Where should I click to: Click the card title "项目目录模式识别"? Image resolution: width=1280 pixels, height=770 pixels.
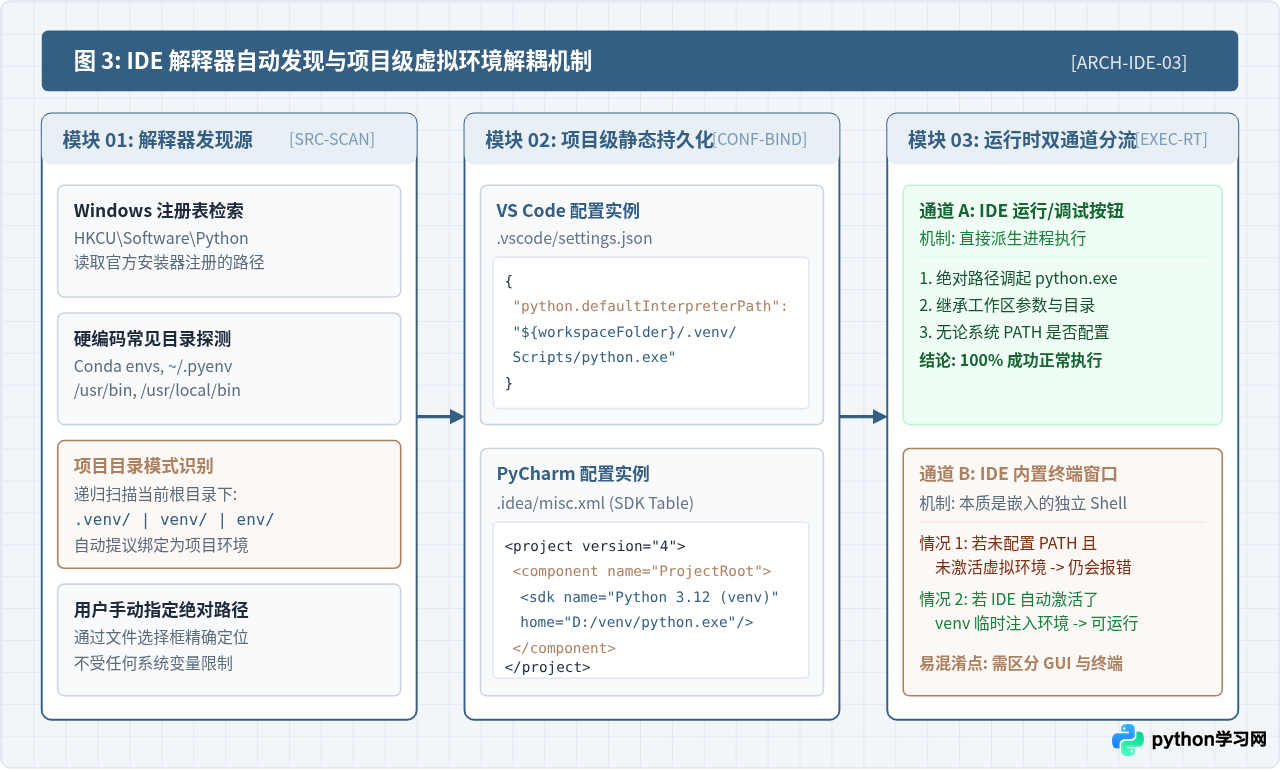click(143, 466)
